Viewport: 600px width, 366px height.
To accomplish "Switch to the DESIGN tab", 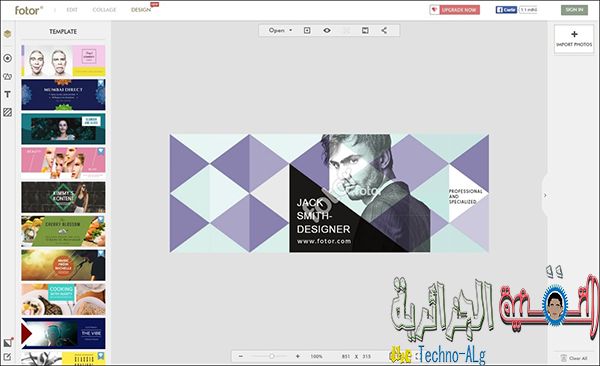I will click(141, 10).
